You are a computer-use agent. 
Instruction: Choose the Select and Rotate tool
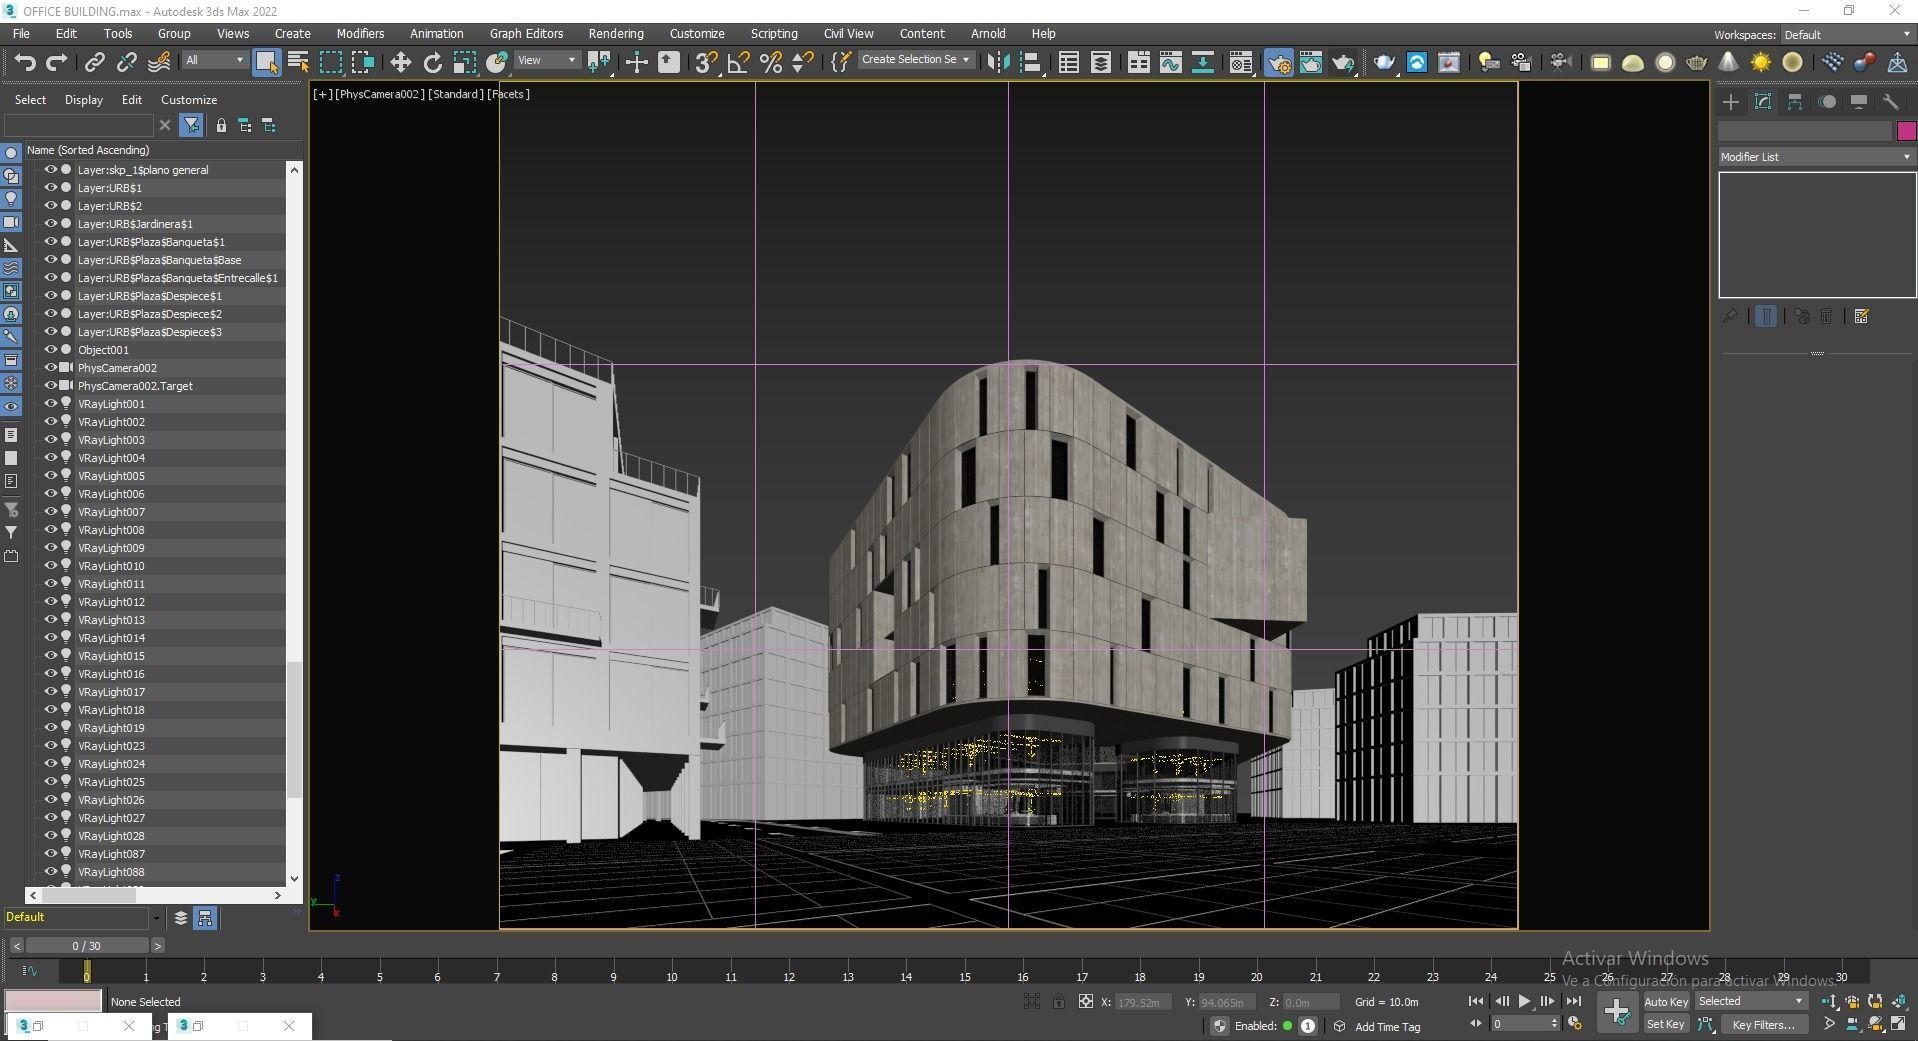[432, 62]
